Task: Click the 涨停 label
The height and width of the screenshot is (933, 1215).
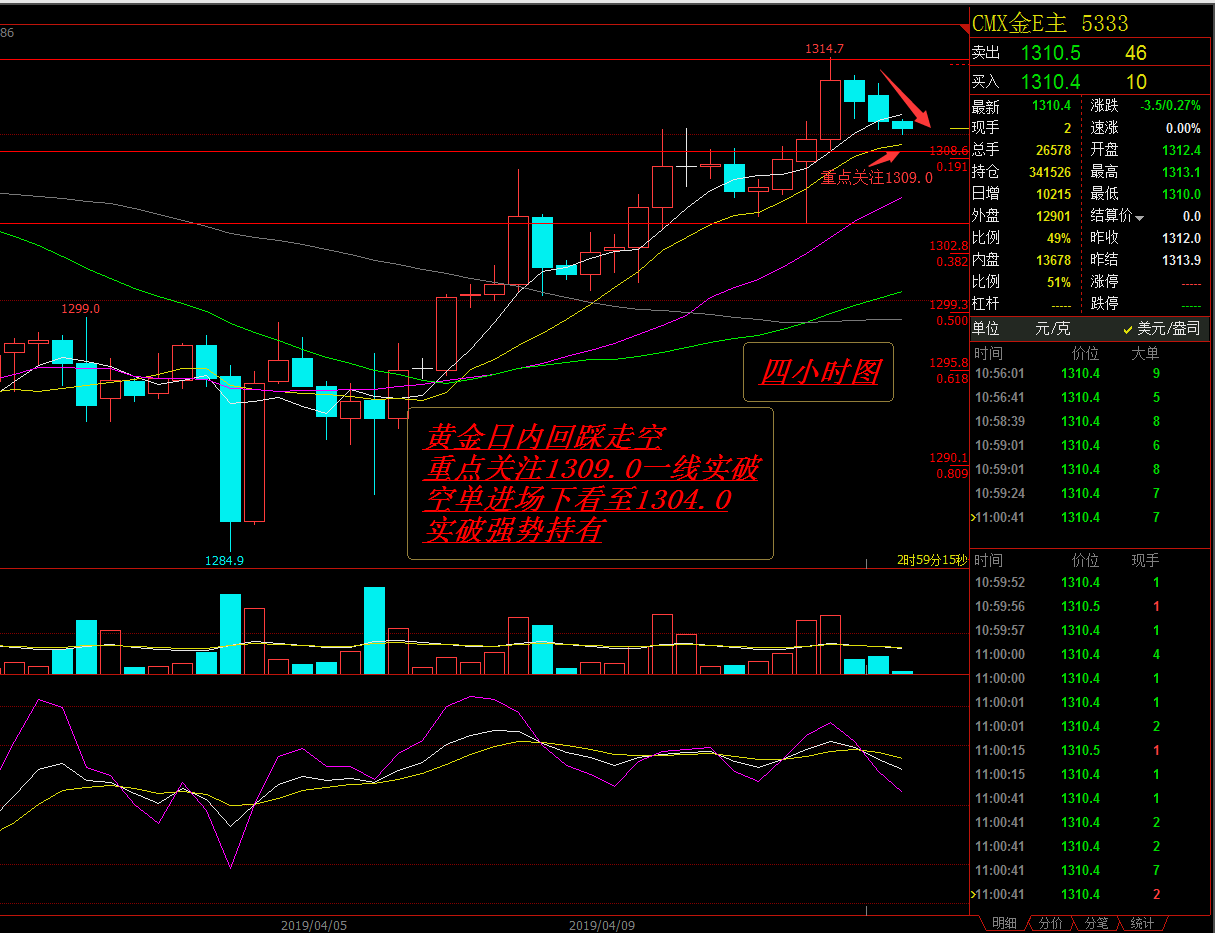Action: click(1105, 282)
